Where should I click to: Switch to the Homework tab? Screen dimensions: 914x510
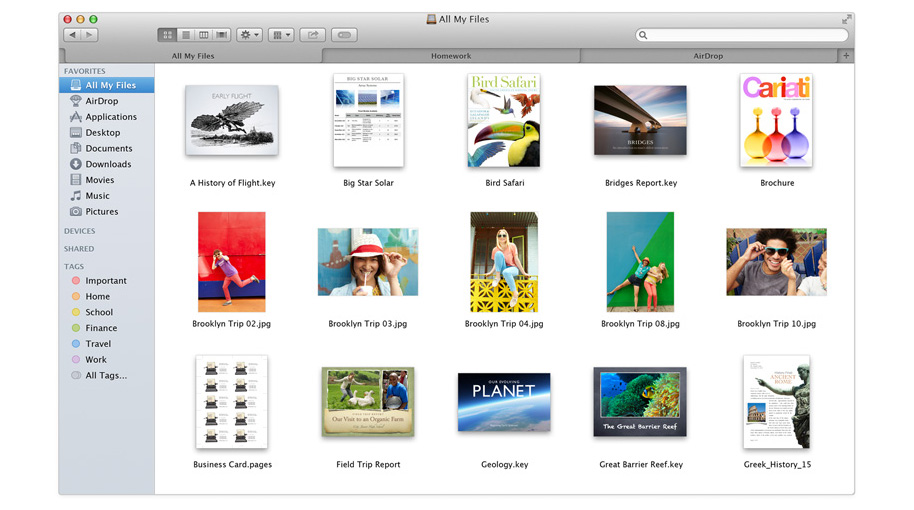pos(451,56)
